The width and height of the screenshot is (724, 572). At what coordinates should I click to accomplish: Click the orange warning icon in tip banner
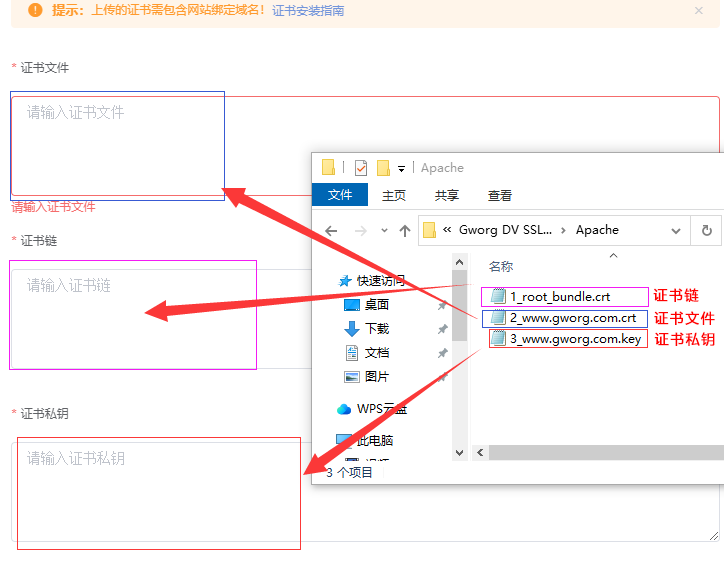[x=35, y=10]
